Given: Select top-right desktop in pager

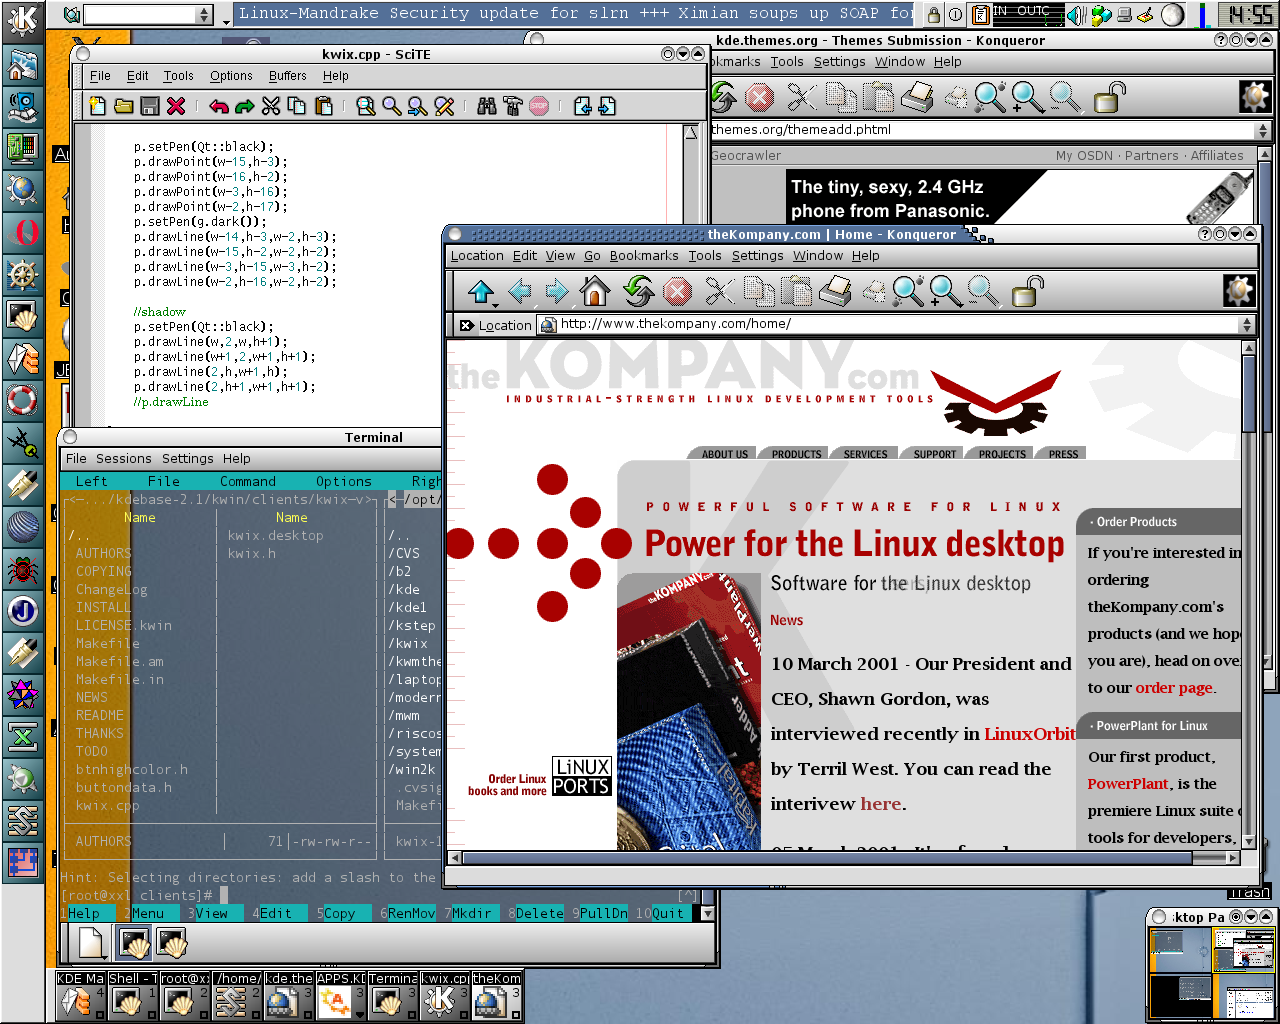Looking at the screenshot, I should 1245,951.
